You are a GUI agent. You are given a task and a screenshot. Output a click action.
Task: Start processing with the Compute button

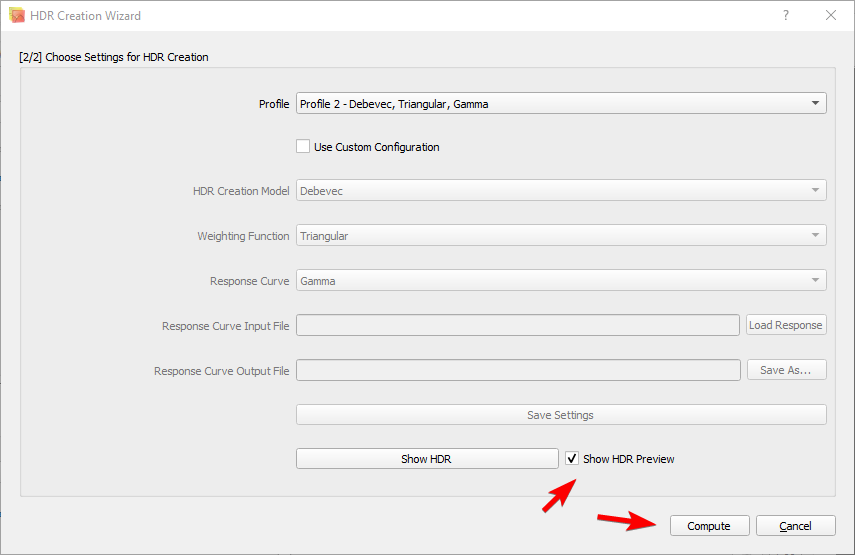click(708, 526)
